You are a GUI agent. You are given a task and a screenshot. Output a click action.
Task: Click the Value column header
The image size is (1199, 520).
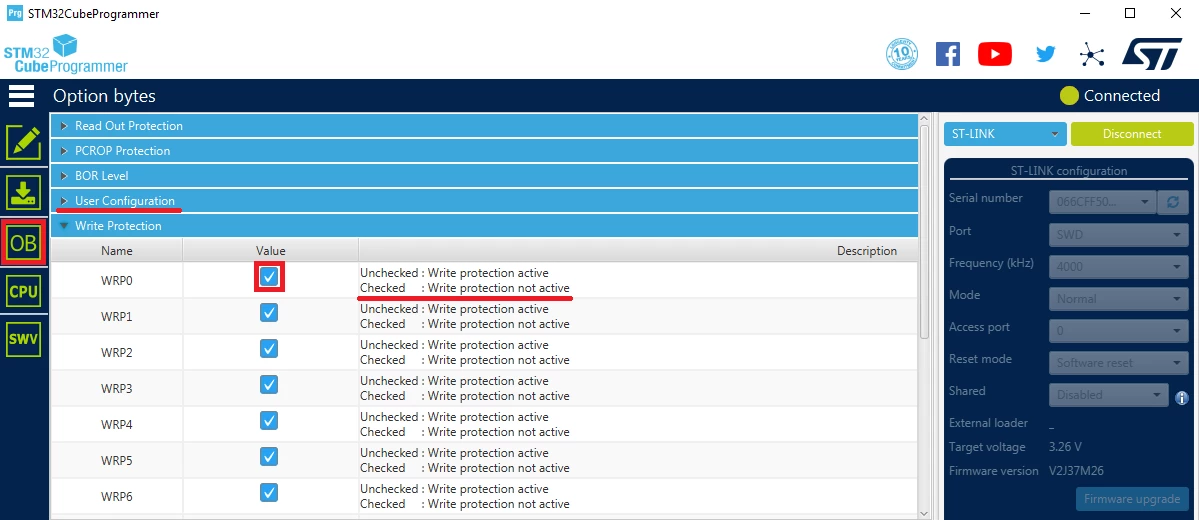[270, 250]
